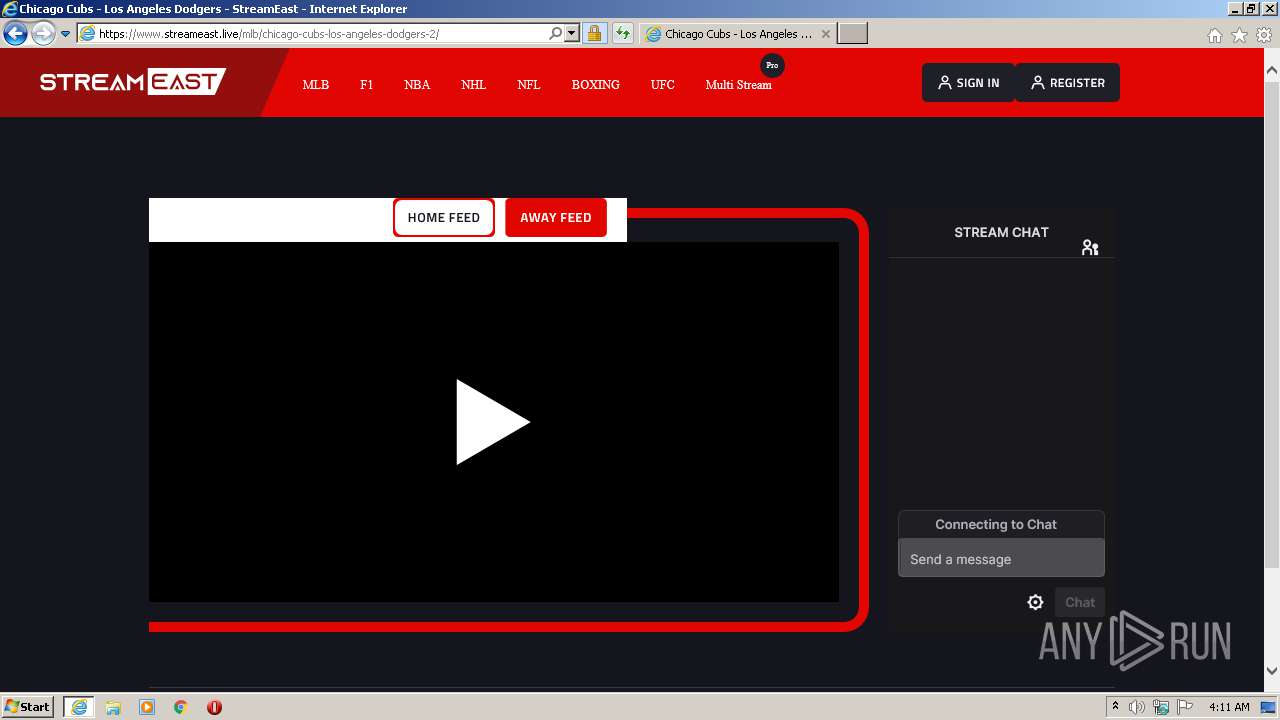Screen dimensions: 1280x720
Task: Click the scrollbar down arrow
Action: tap(1272, 671)
